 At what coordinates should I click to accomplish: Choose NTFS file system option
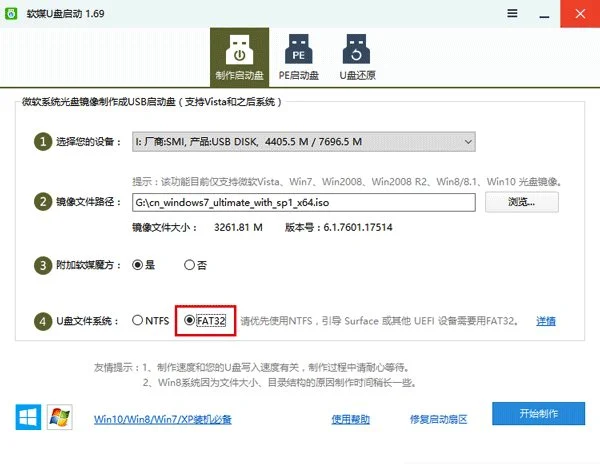(x=150, y=320)
